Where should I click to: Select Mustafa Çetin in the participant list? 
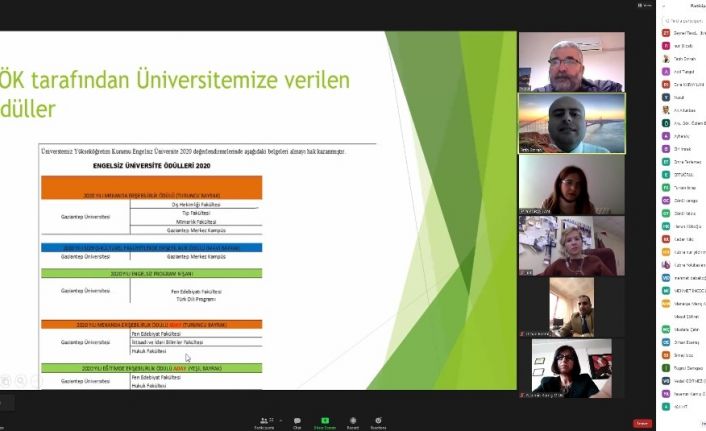coord(683,329)
